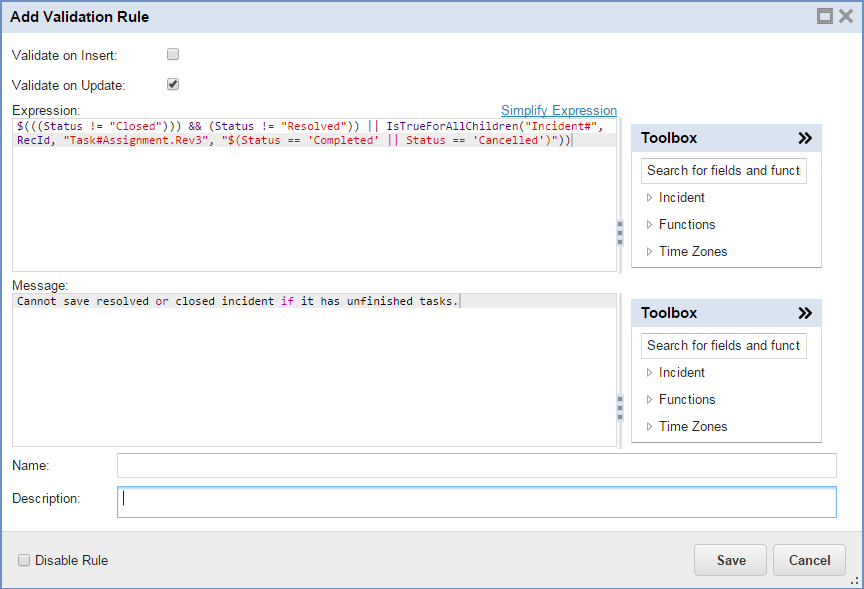The image size is (864, 589).
Task: Select the Time Zones label in Expression Toolbox
Action: 693,251
